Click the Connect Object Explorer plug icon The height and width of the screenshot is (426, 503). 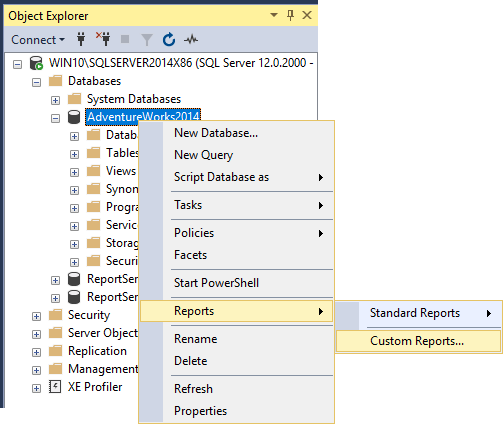[x=81, y=39]
